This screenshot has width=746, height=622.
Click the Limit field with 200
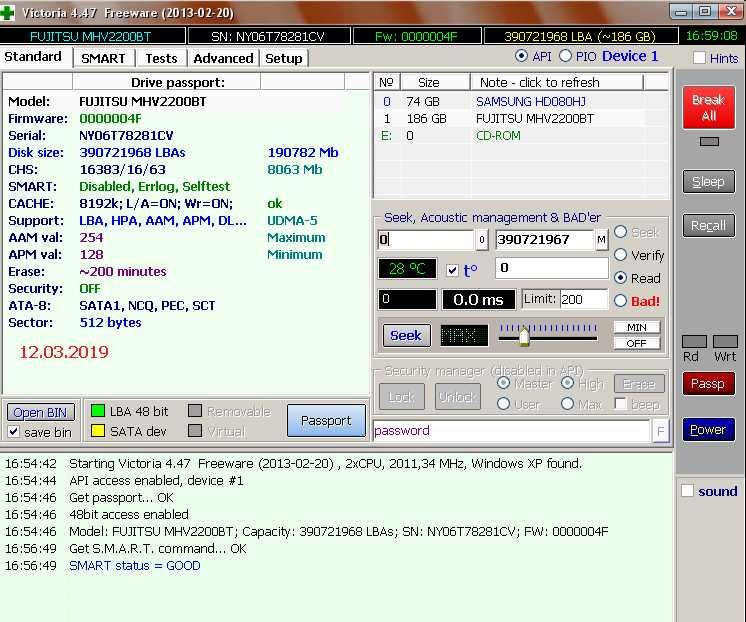584,299
